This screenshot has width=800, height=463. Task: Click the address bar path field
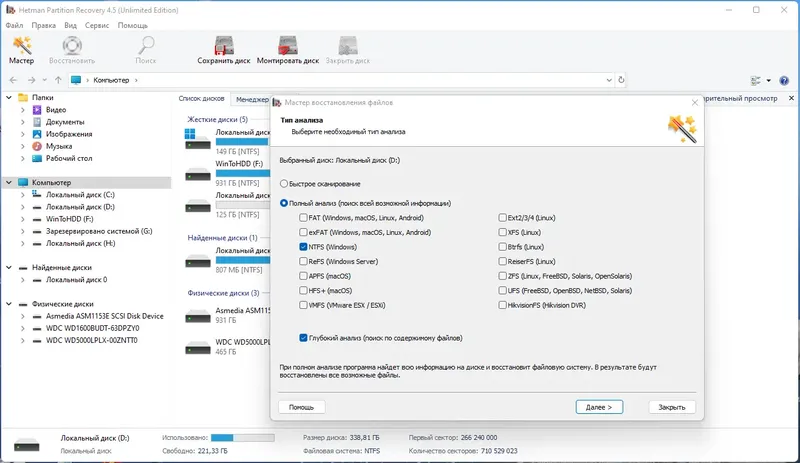tap(341, 80)
